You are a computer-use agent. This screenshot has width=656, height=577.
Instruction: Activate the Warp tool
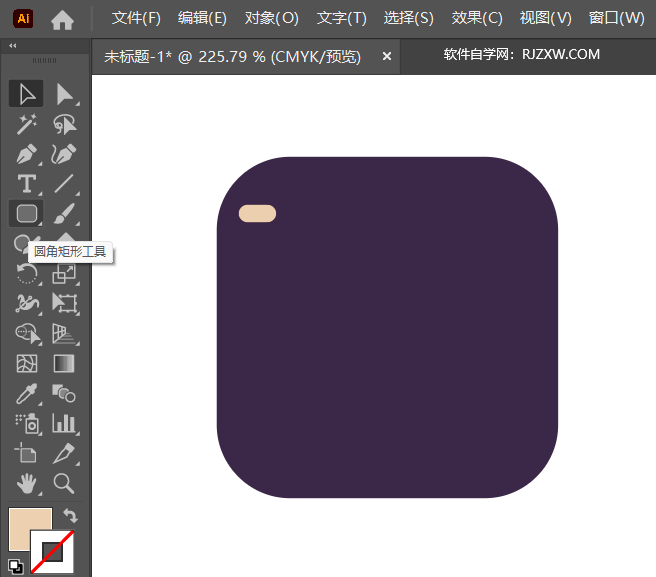tap(26, 303)
